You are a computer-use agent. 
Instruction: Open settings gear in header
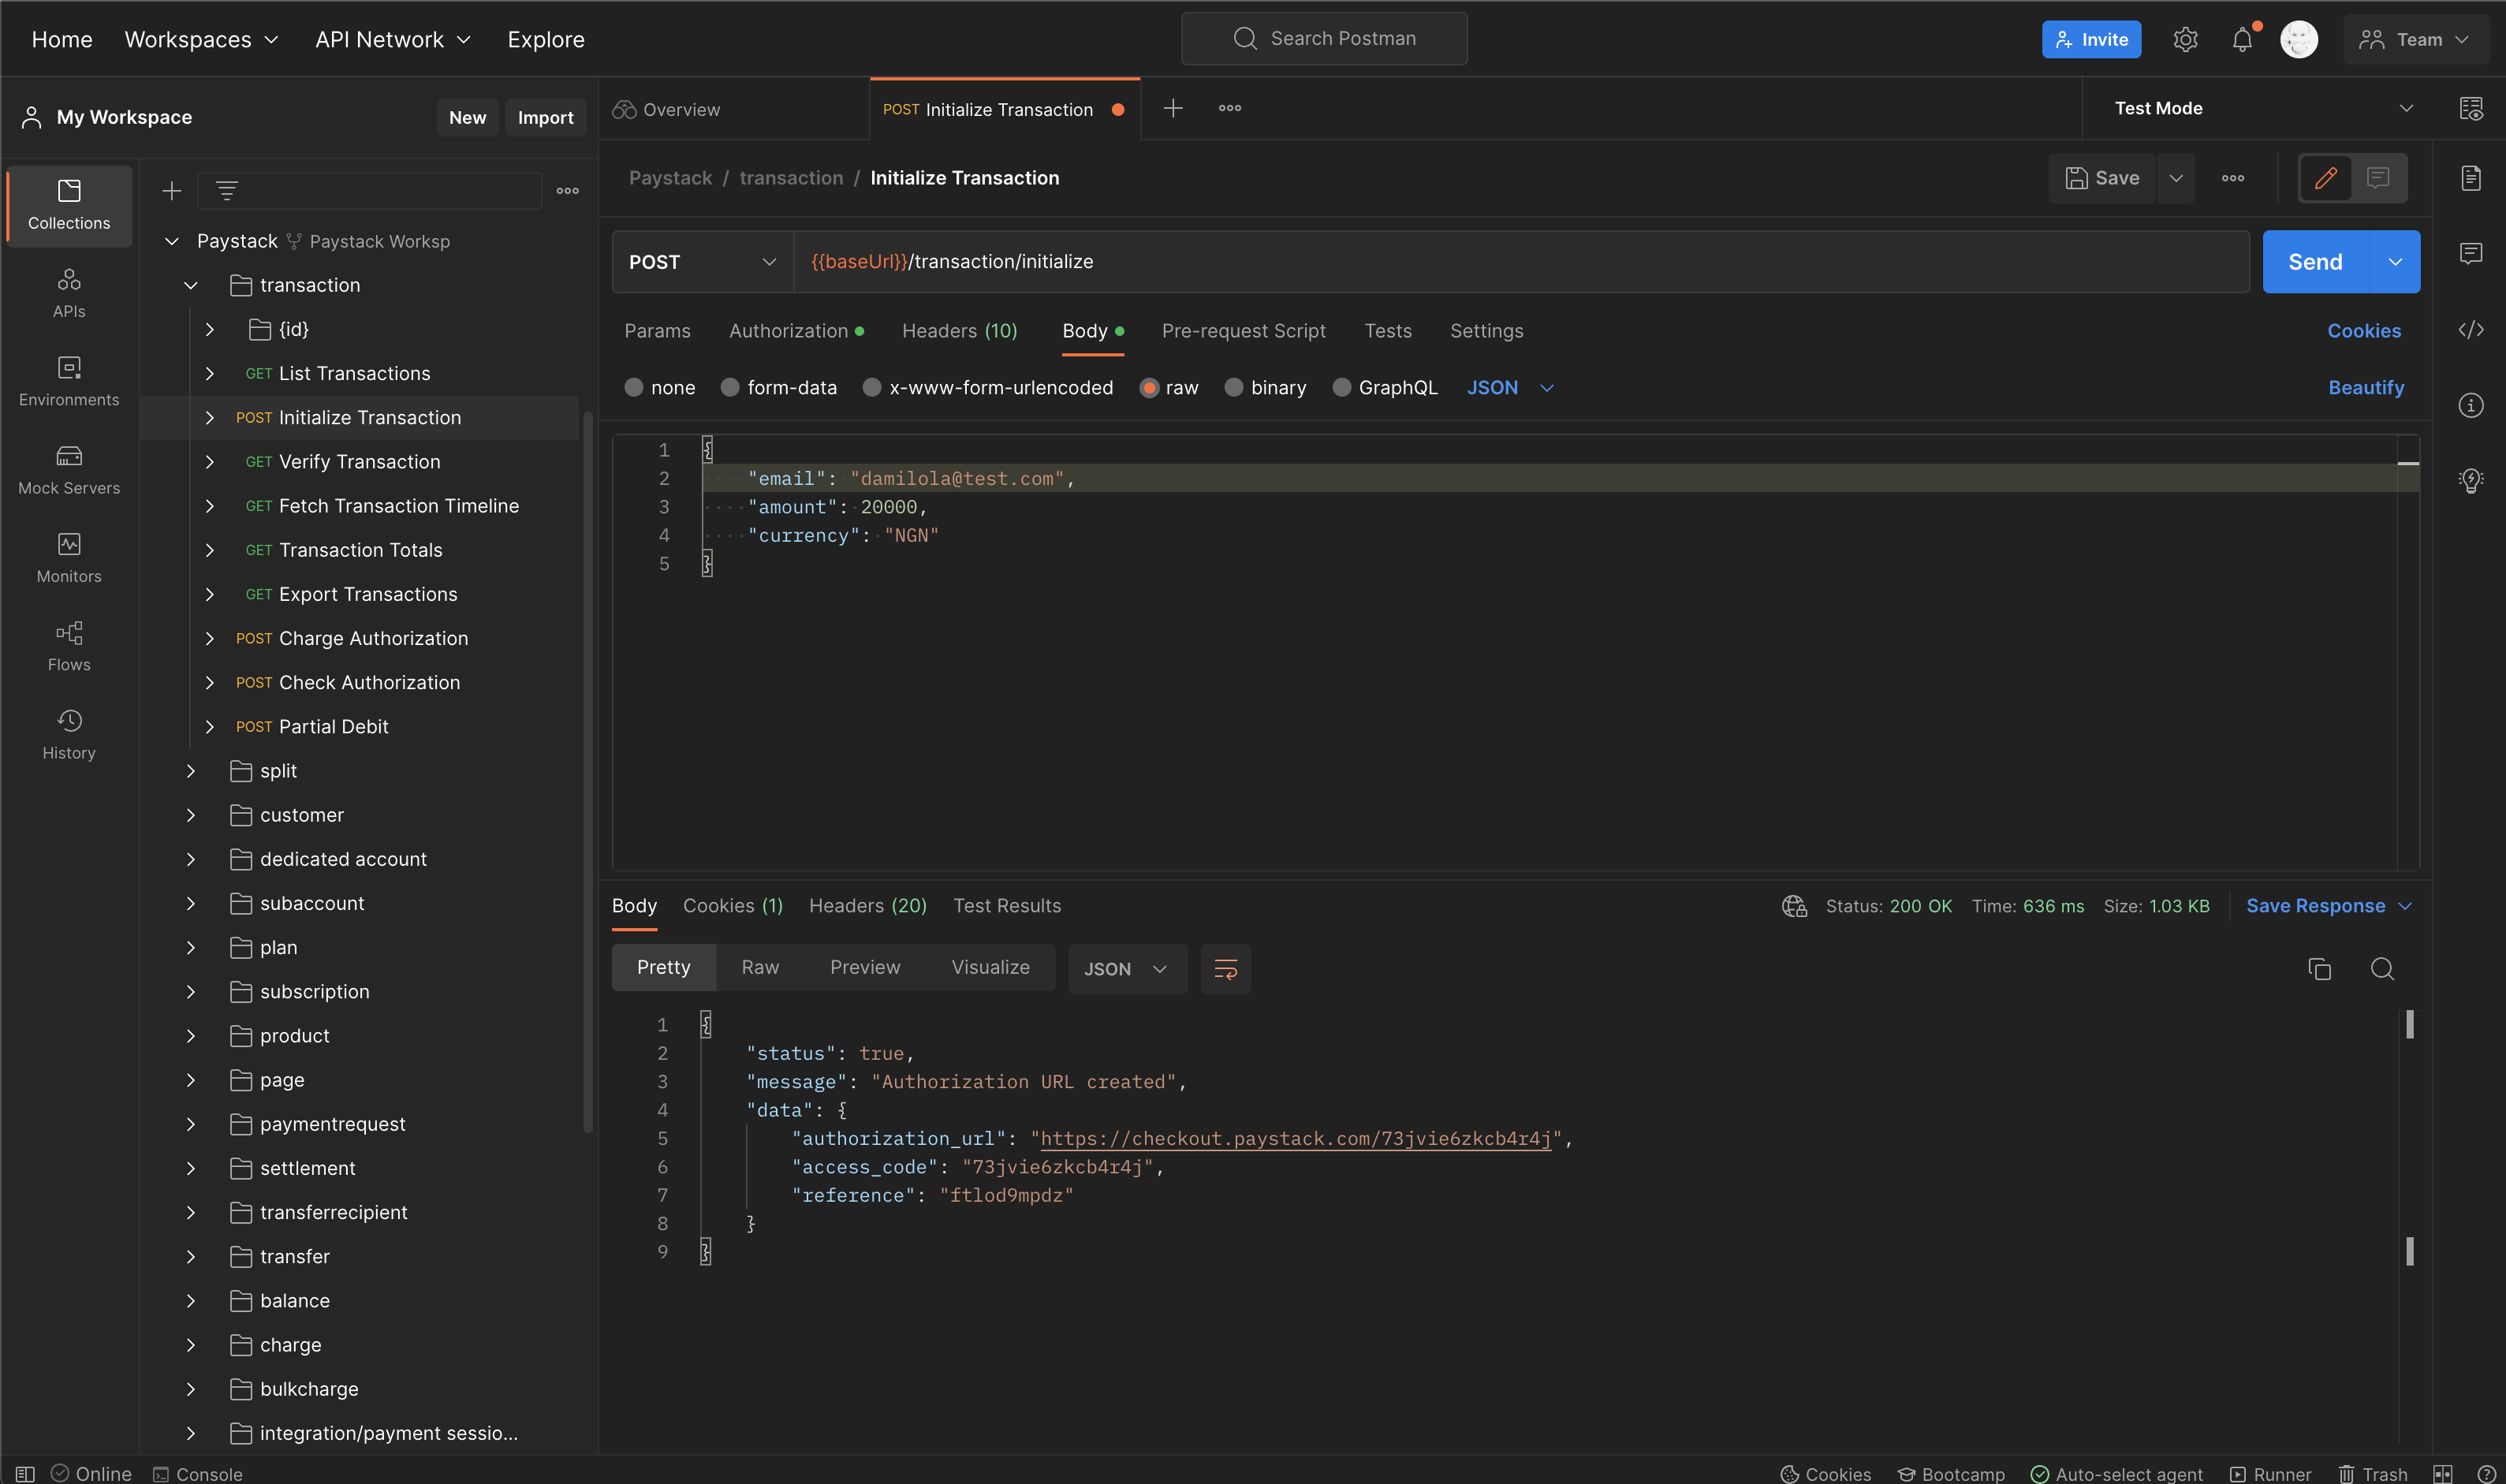click(2185, 39)
